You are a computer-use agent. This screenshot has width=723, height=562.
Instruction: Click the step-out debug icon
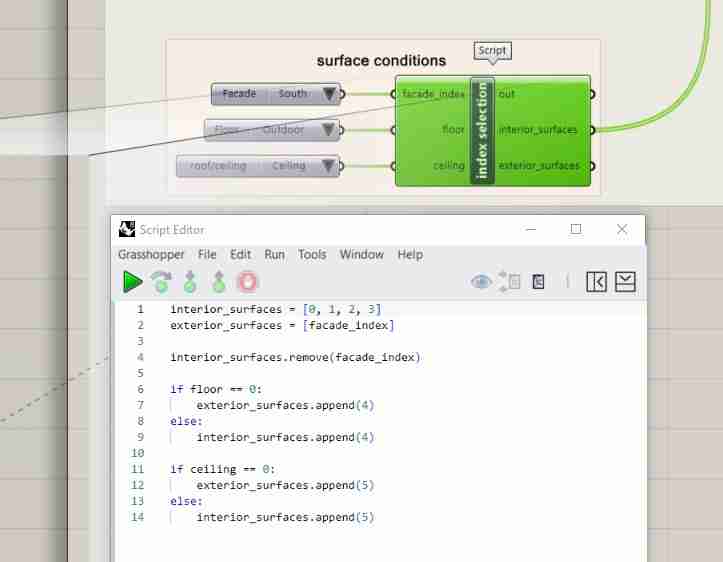218,282
